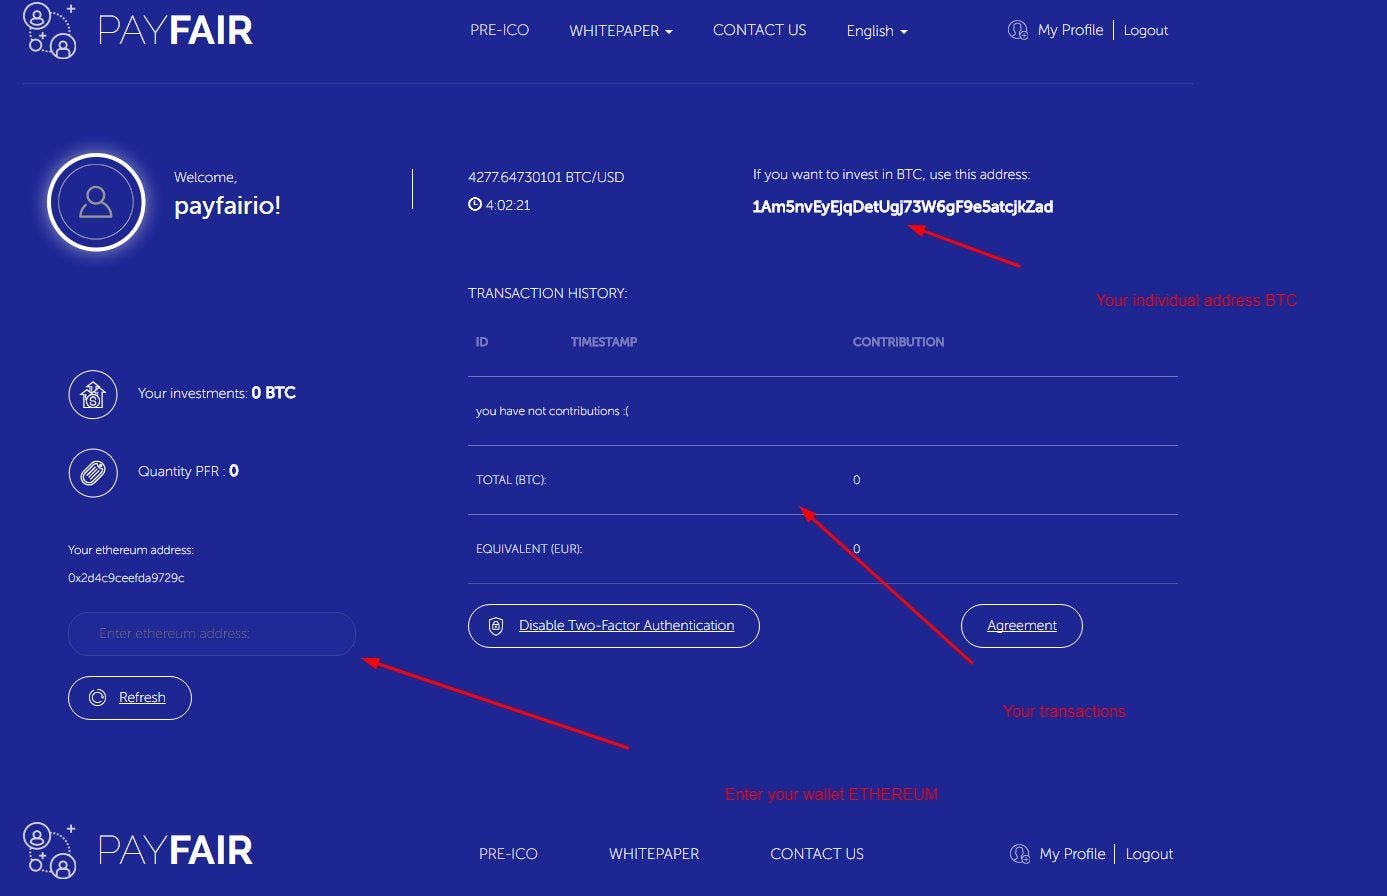Select the BTC address 1Am5nvEyEjqDetUgj73W6gF9e5atcjkZad

click(903, 207)
